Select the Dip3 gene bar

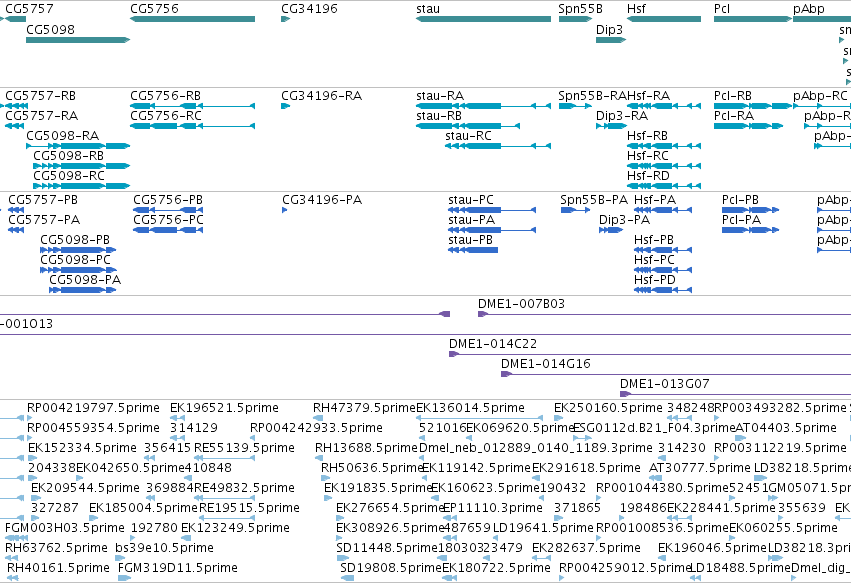pyautogui.click(x=611, y=40)
